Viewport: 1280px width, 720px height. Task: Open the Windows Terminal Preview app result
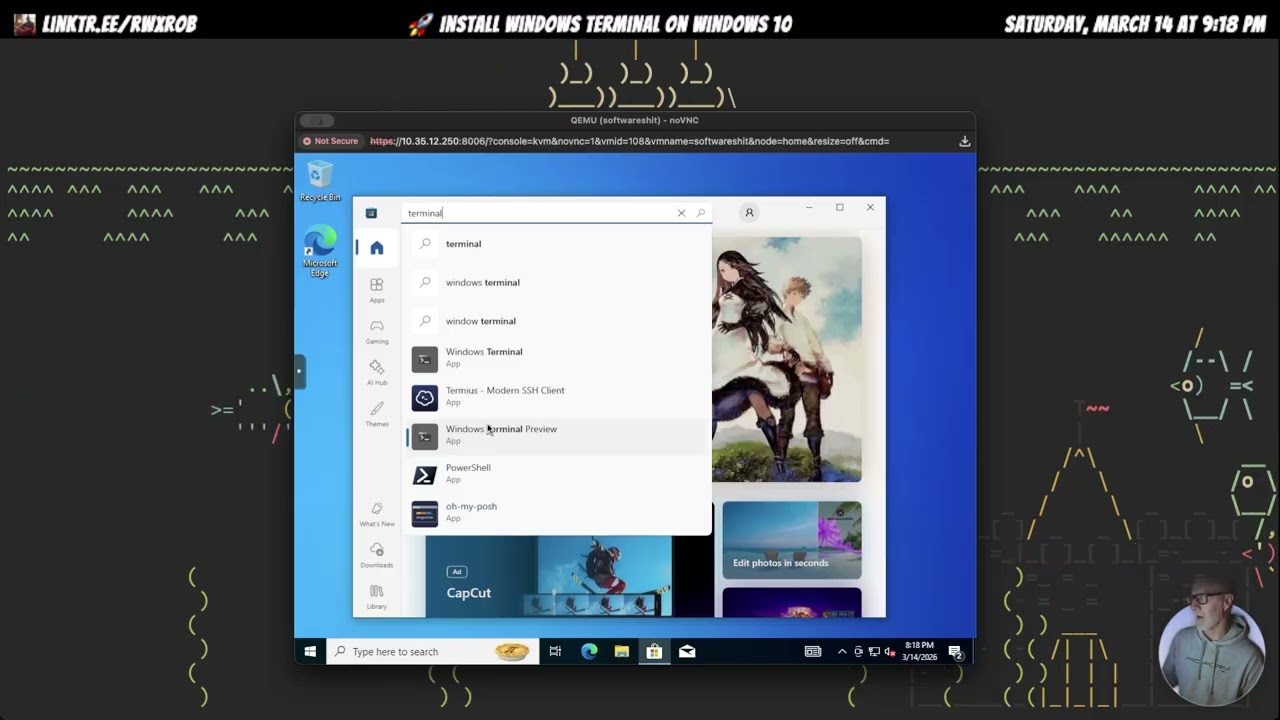558,435
